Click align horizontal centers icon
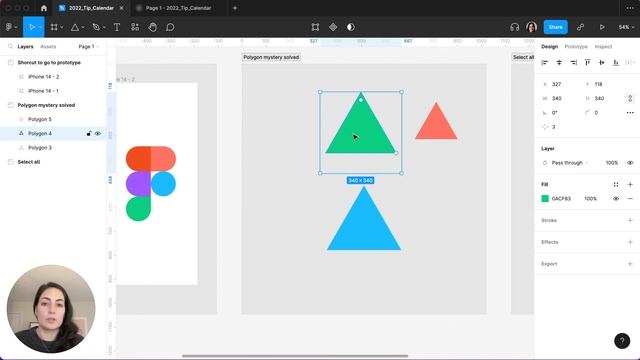This screenshot has height=360, width=640. point(559,62)
